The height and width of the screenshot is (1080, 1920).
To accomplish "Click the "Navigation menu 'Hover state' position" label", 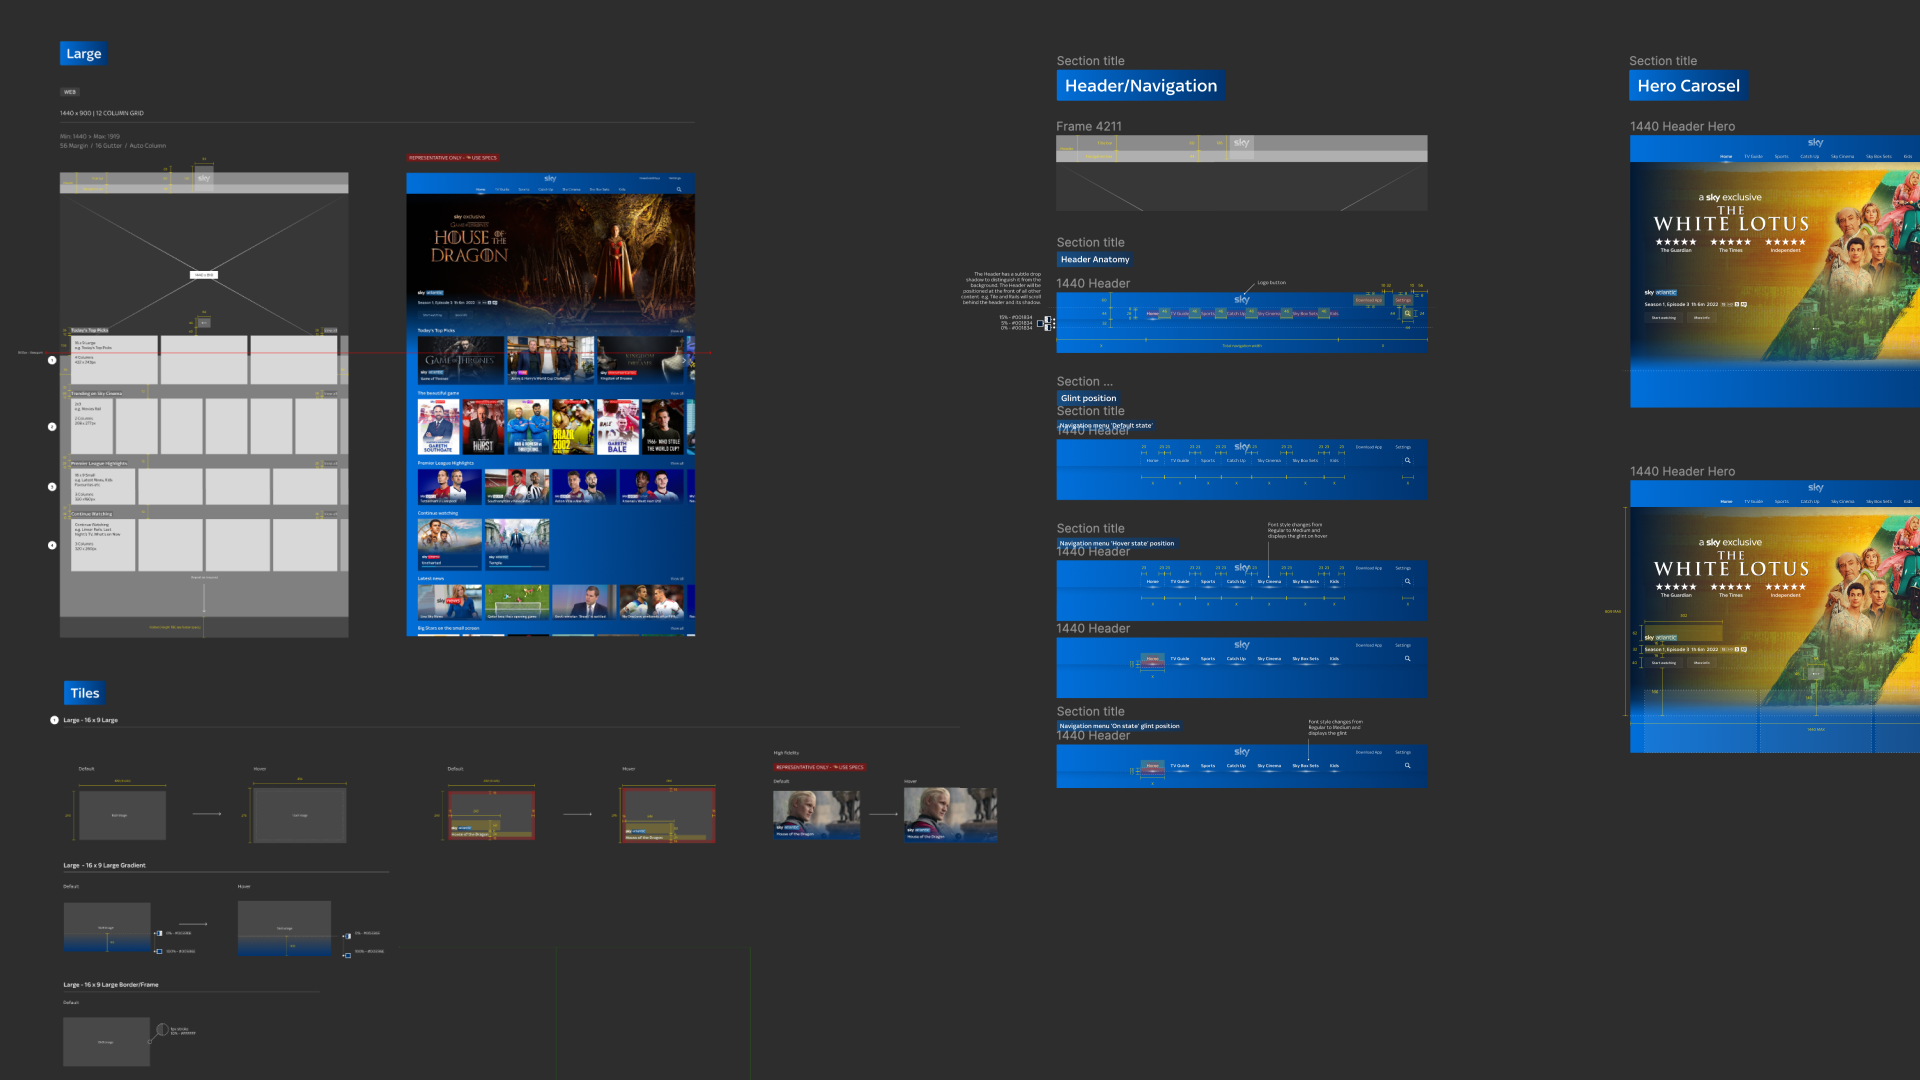I will point(1117,543).
